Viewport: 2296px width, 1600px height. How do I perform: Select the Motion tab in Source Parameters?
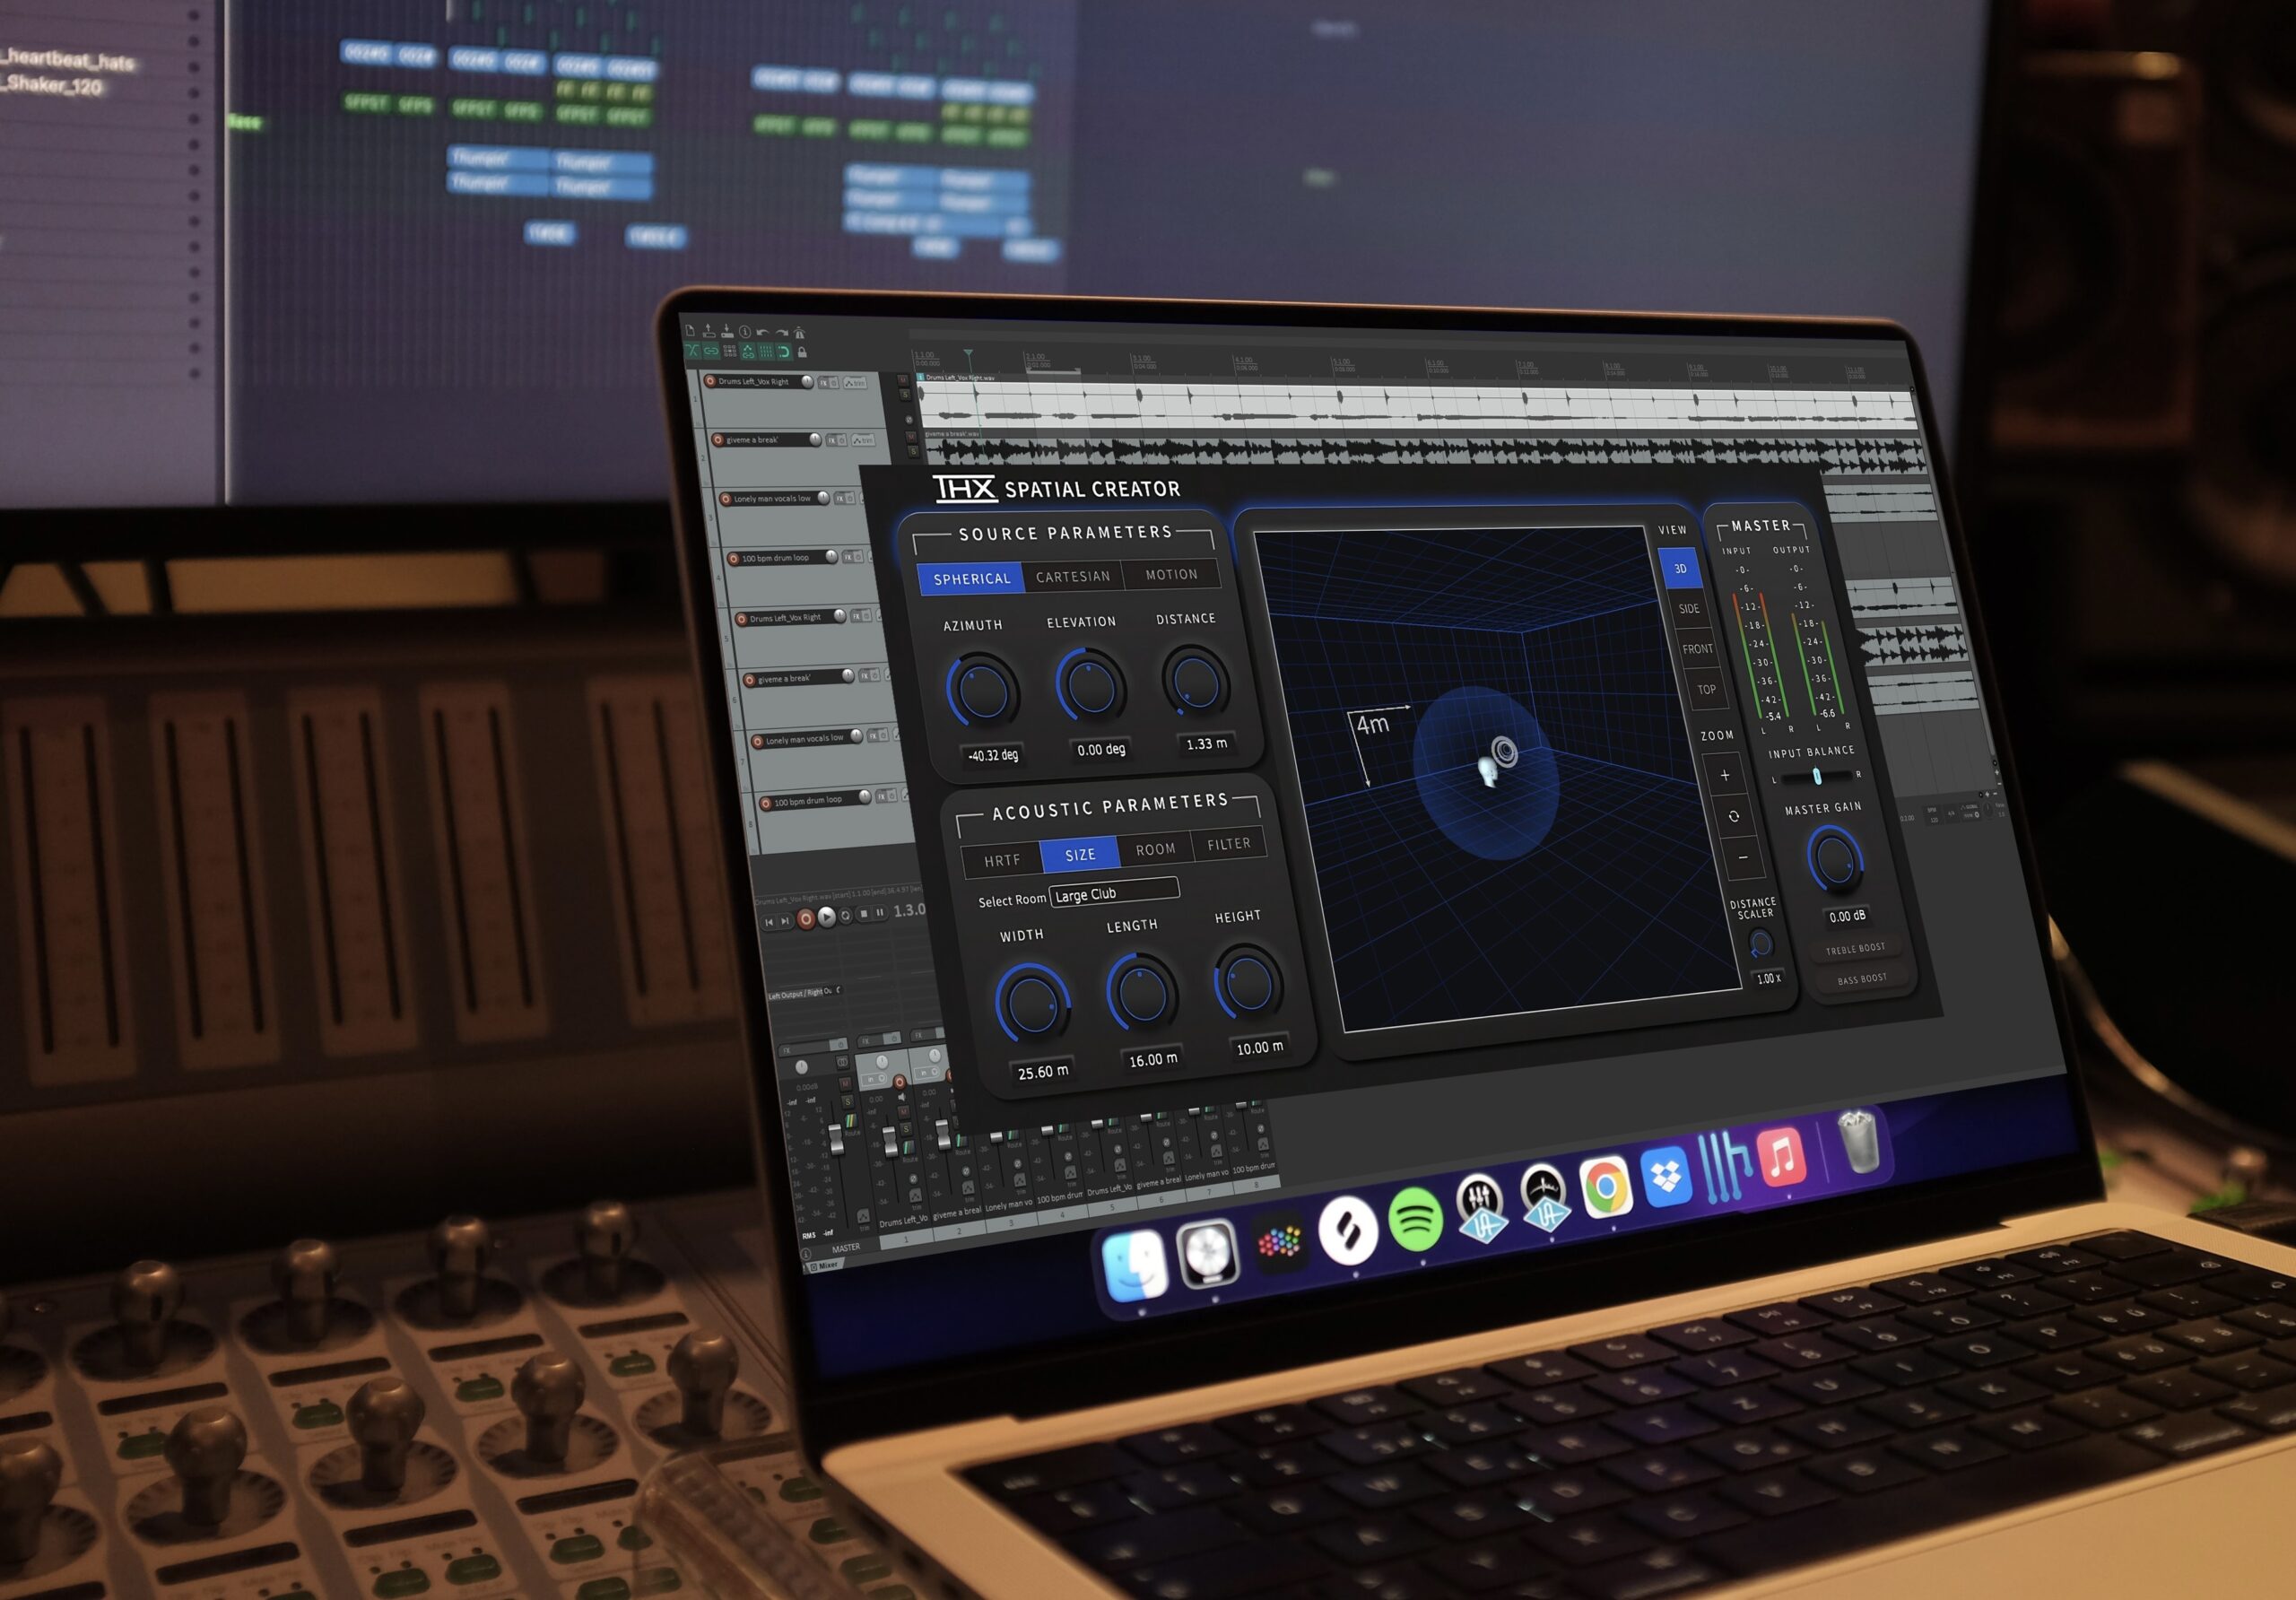click(x=1171, y=574)
